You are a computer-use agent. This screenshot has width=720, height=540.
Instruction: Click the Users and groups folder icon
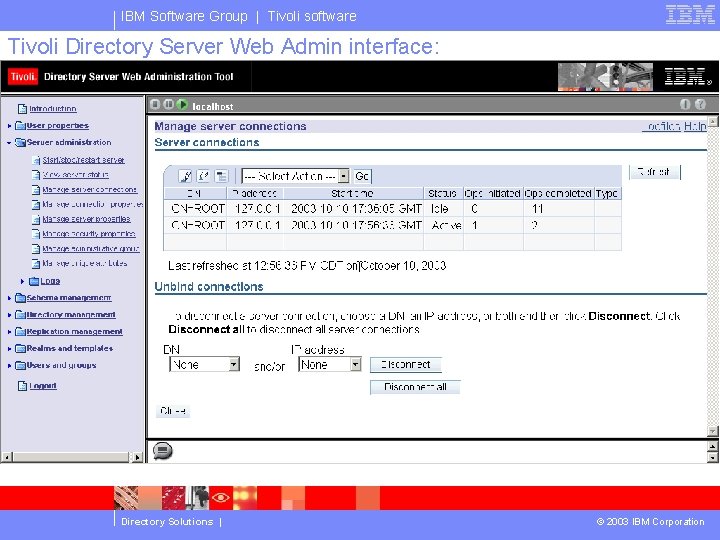pos(20,366)
